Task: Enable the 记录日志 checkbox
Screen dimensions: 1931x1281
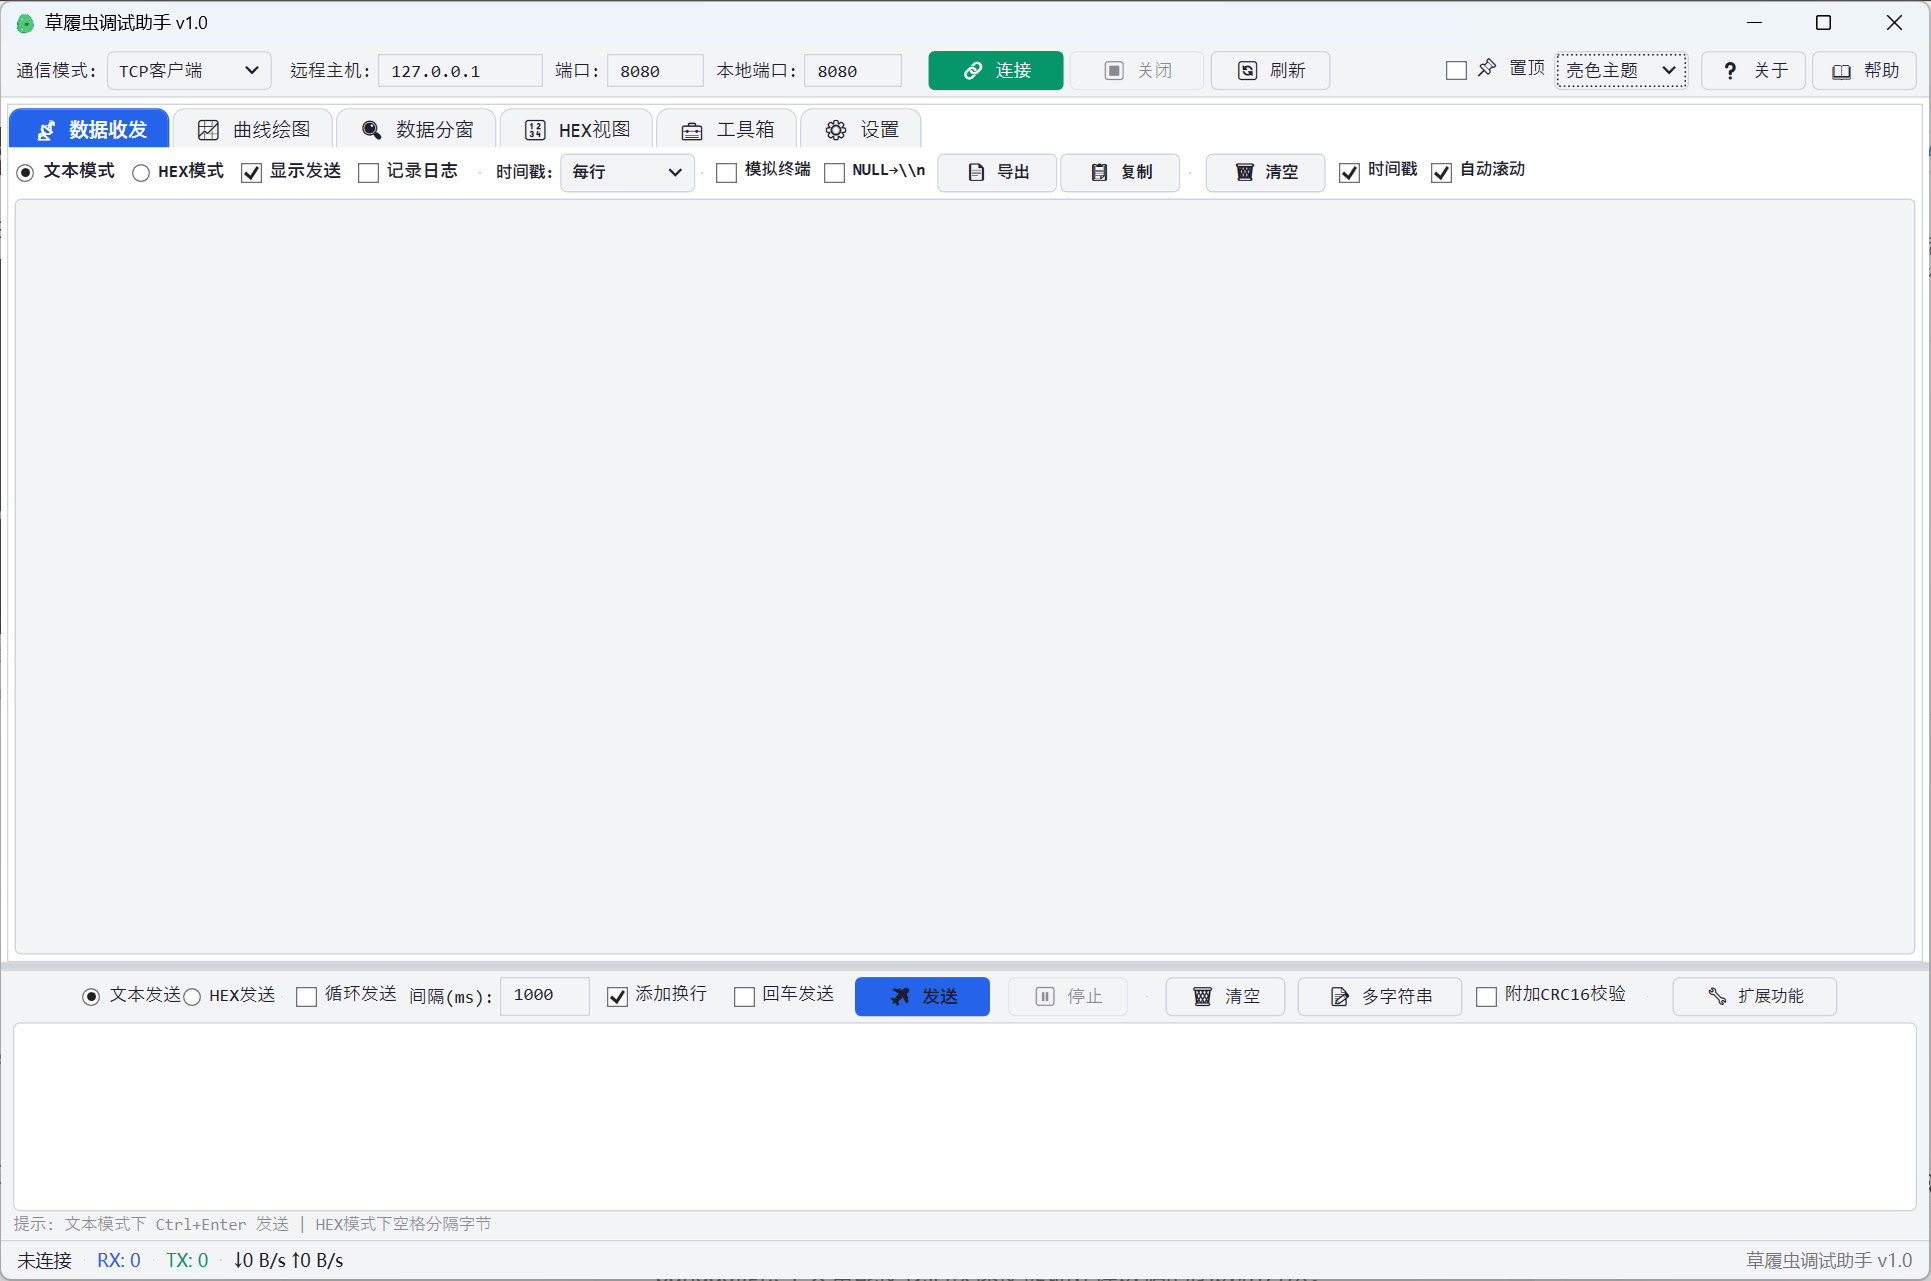Action: [x=368, y=173]
